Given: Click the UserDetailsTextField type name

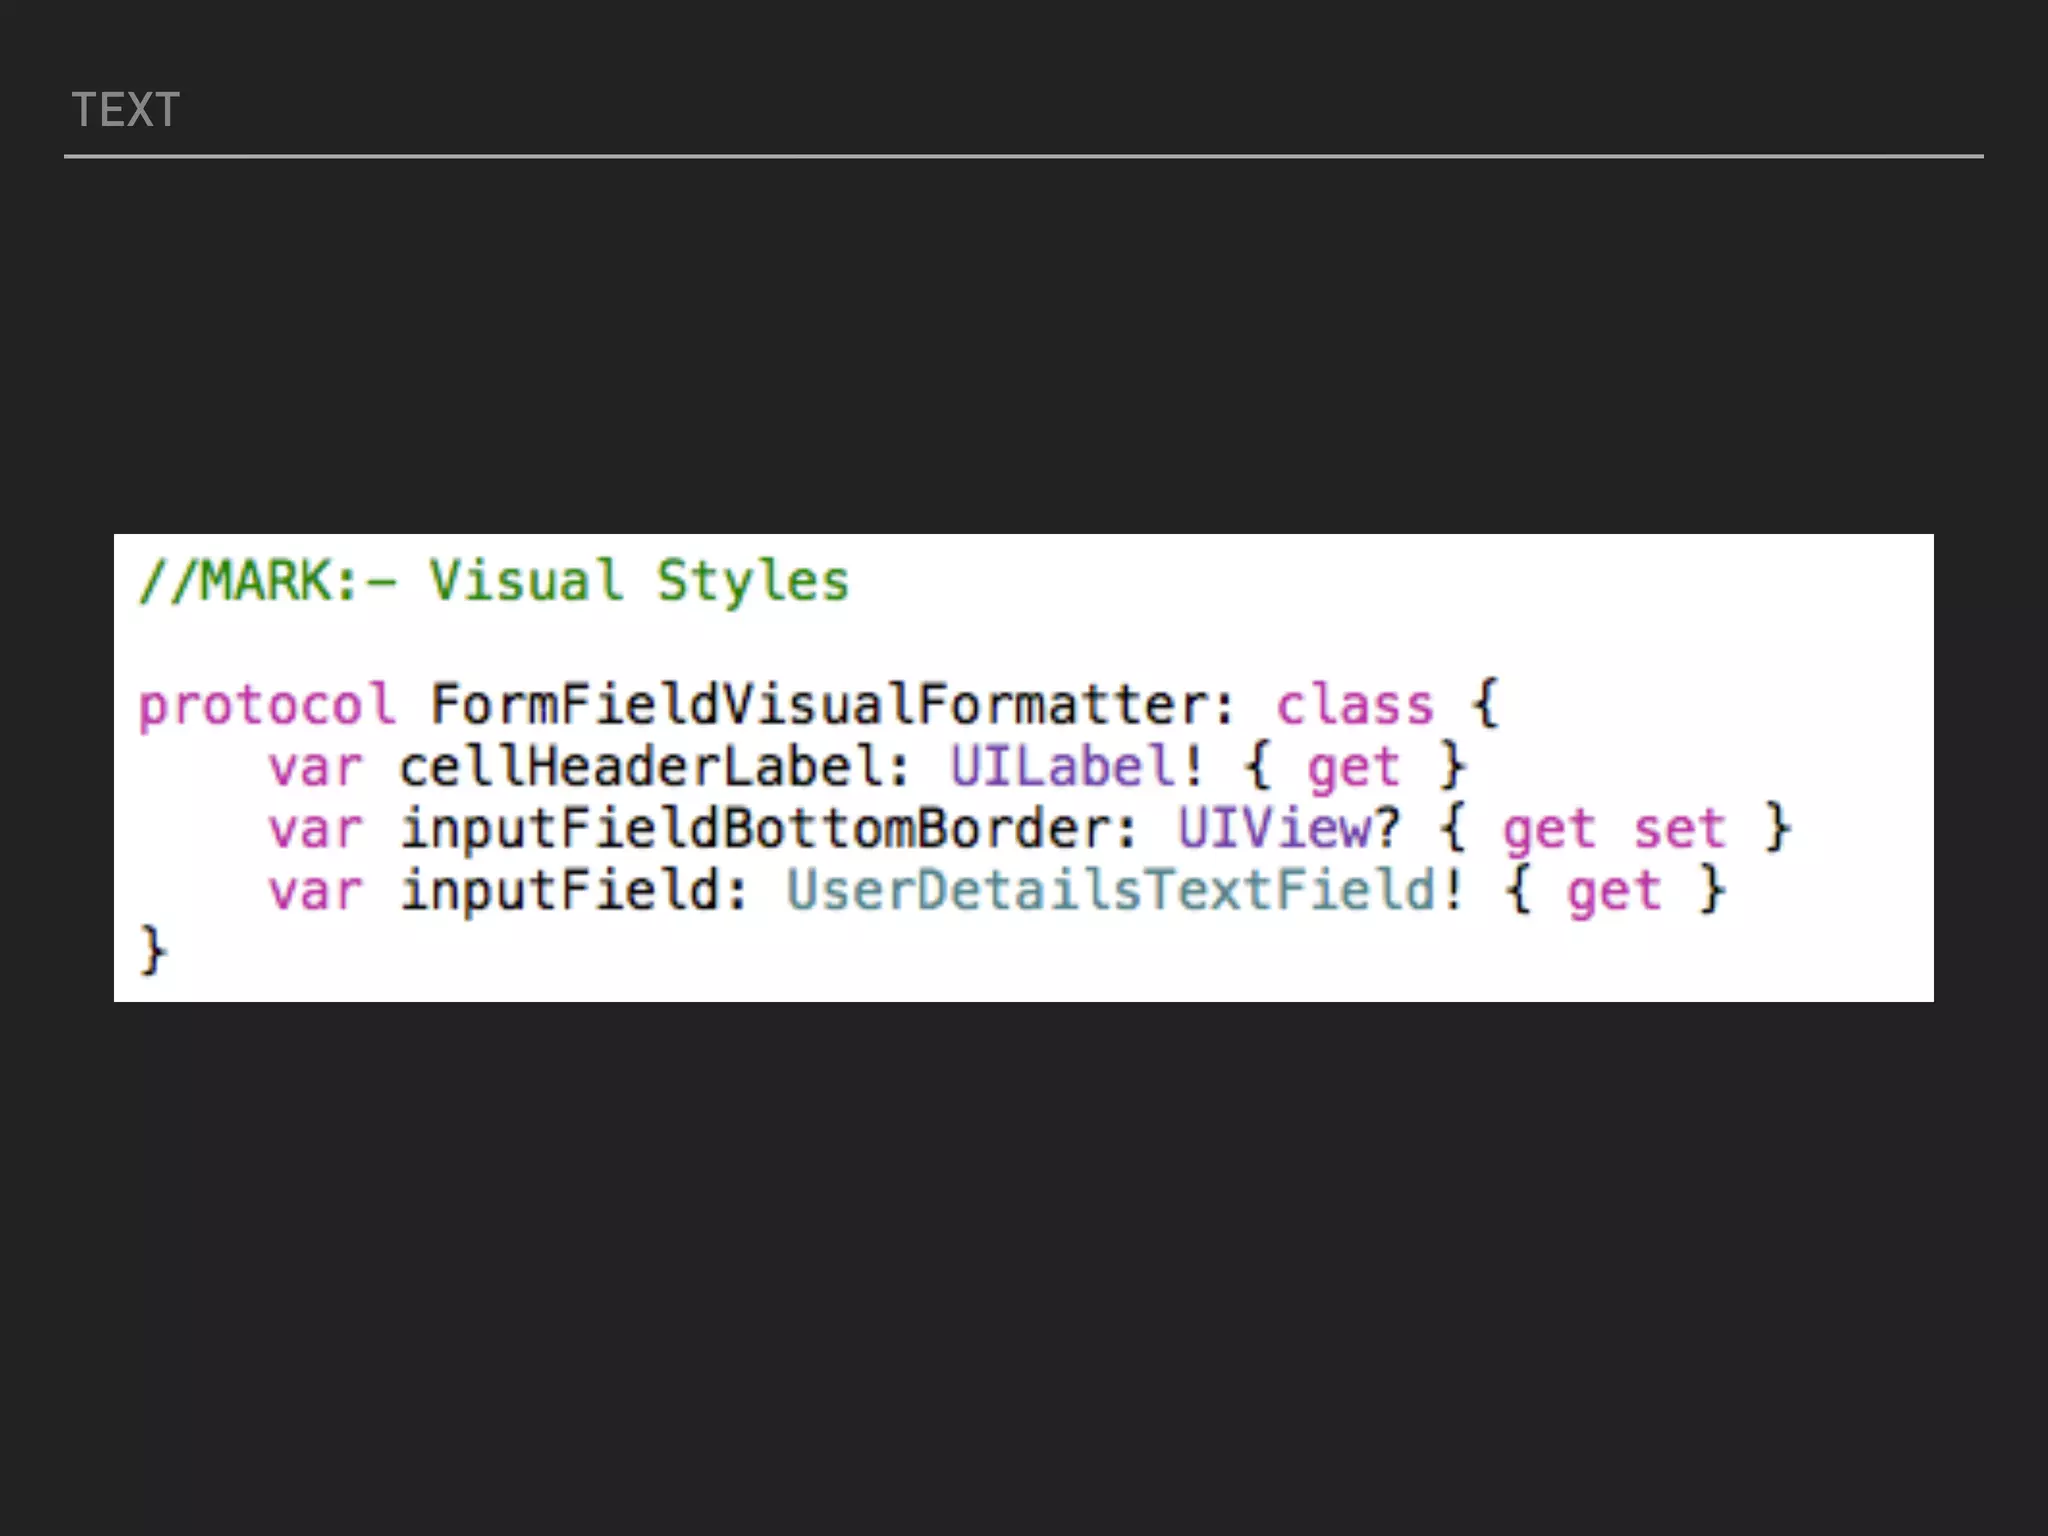Looking at the screenshot, I should [x=1112, y=890].
